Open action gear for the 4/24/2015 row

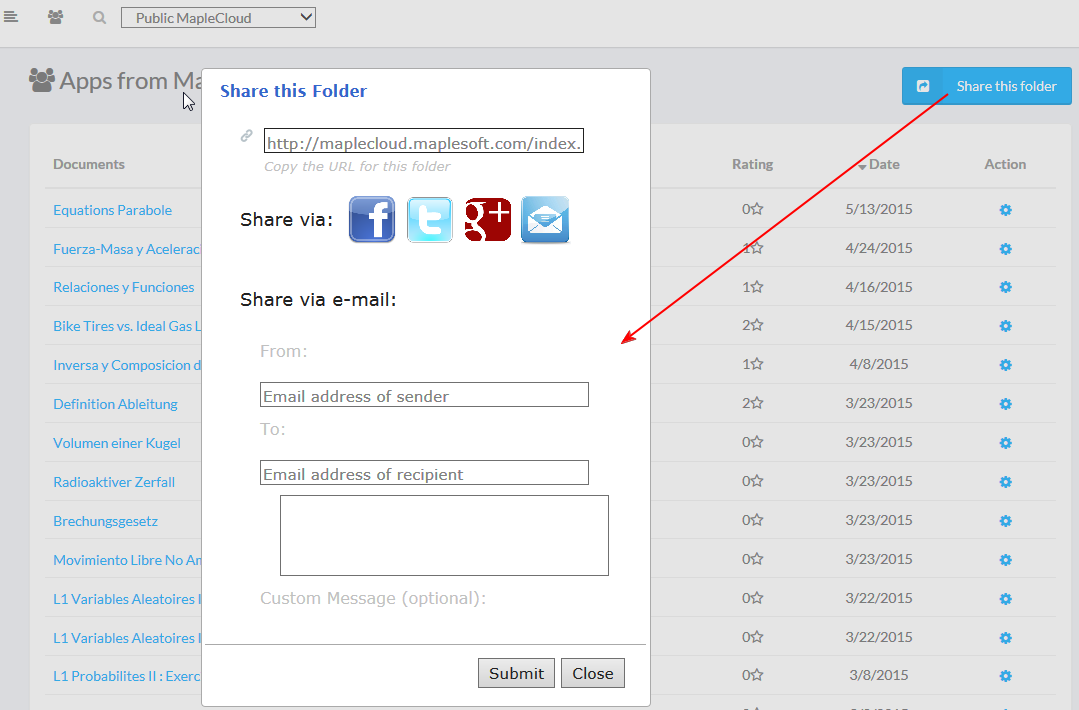tap(1005, 249)
